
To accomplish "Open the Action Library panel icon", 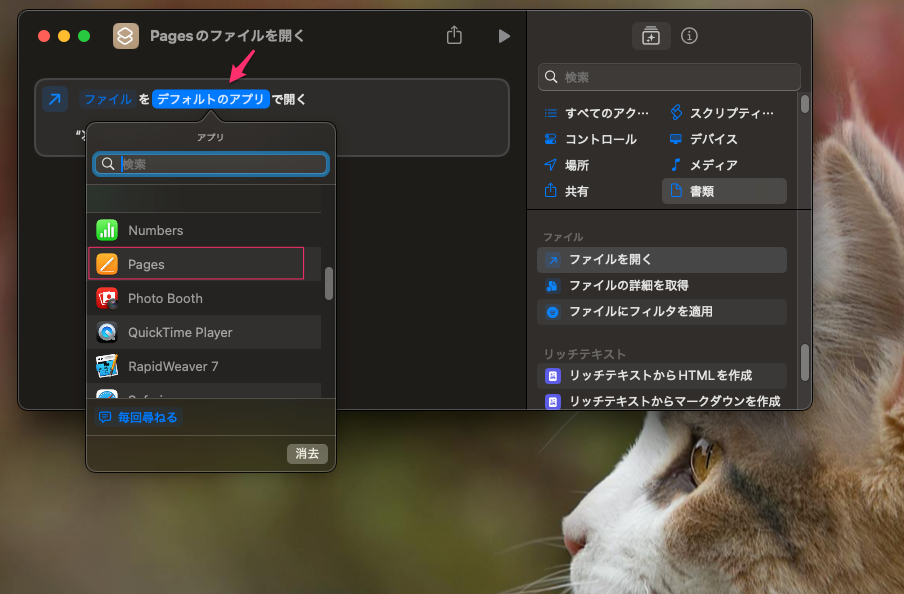I will click(x=651, y=36).
